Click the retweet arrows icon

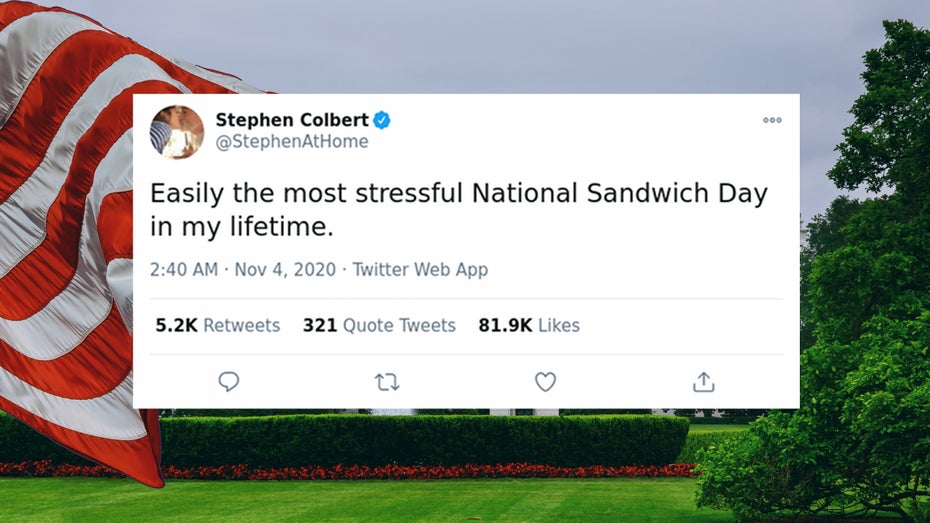pyautogui.click(x=387, y=381)
